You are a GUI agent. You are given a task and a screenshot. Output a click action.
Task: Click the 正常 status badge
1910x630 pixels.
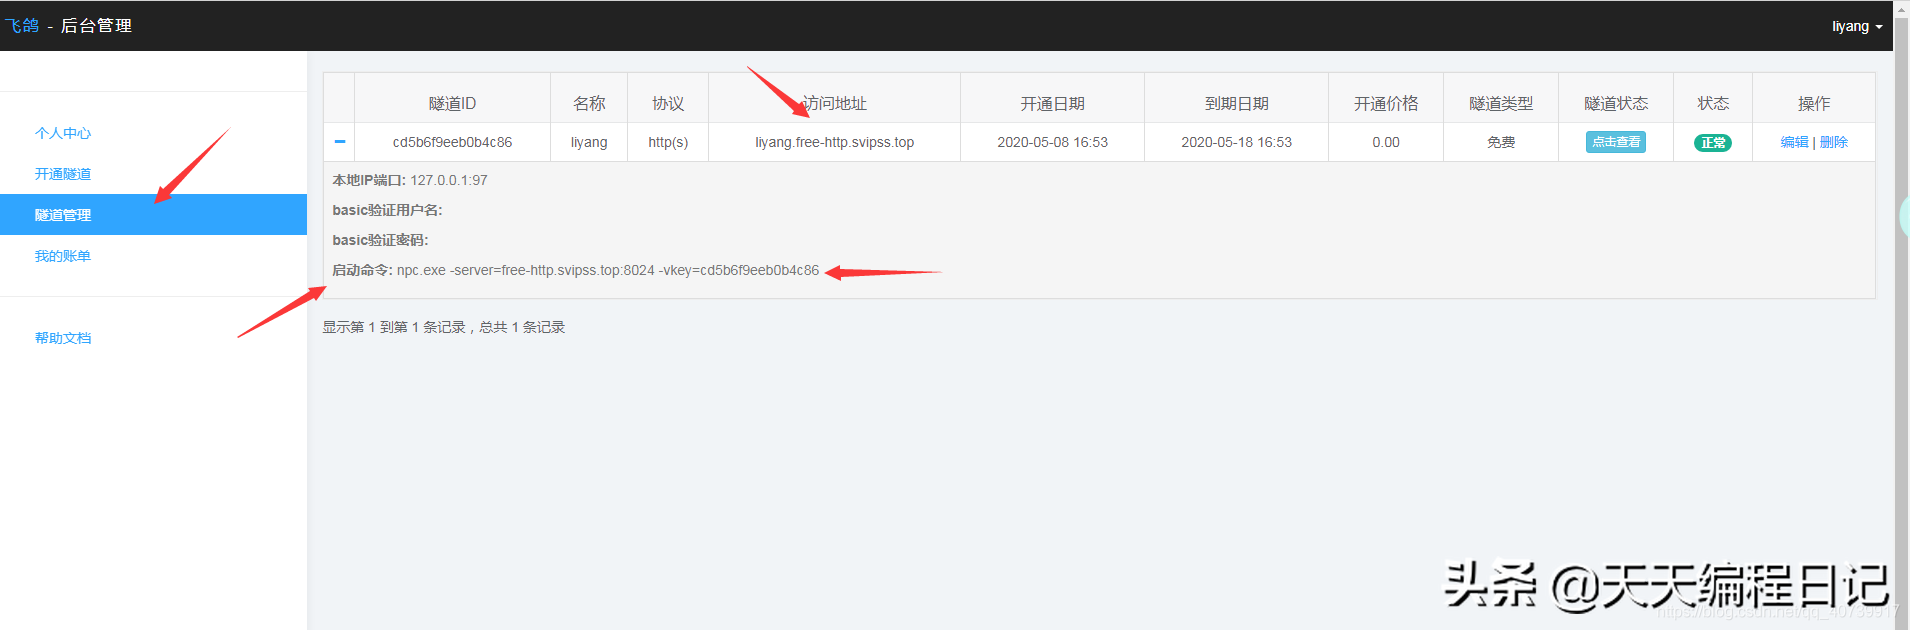(x=1713, y=143)
